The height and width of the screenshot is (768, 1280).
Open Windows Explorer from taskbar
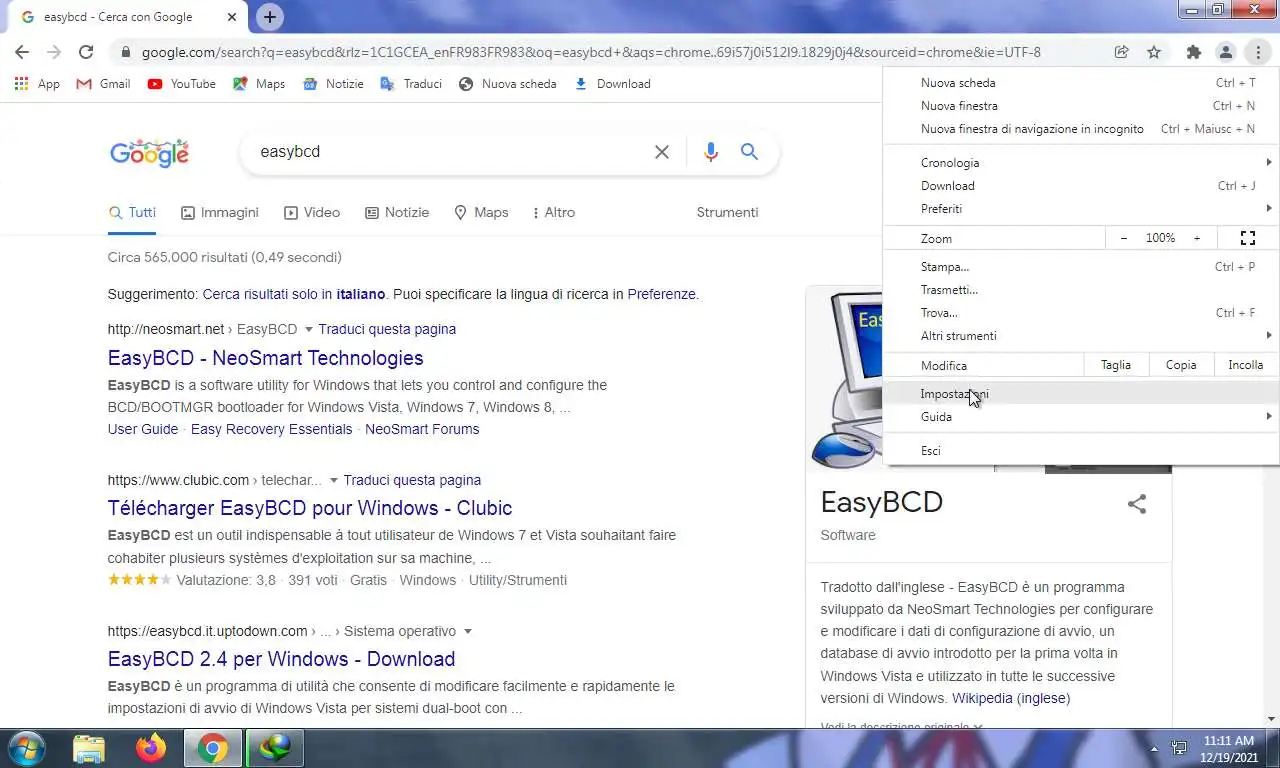(89, 748)
